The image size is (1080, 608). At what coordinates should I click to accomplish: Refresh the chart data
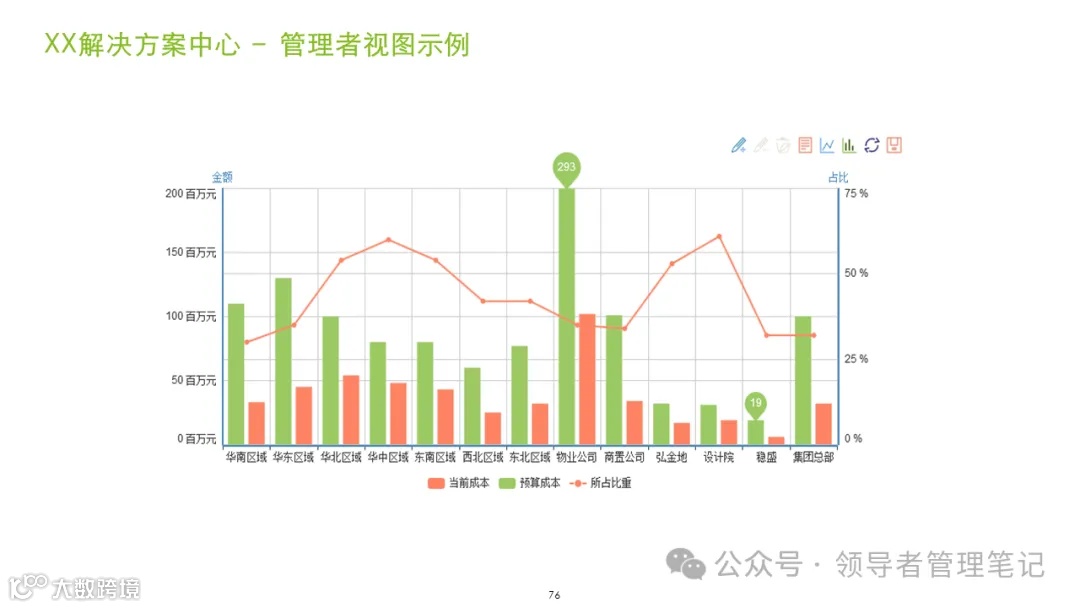(x=871, y=145)
